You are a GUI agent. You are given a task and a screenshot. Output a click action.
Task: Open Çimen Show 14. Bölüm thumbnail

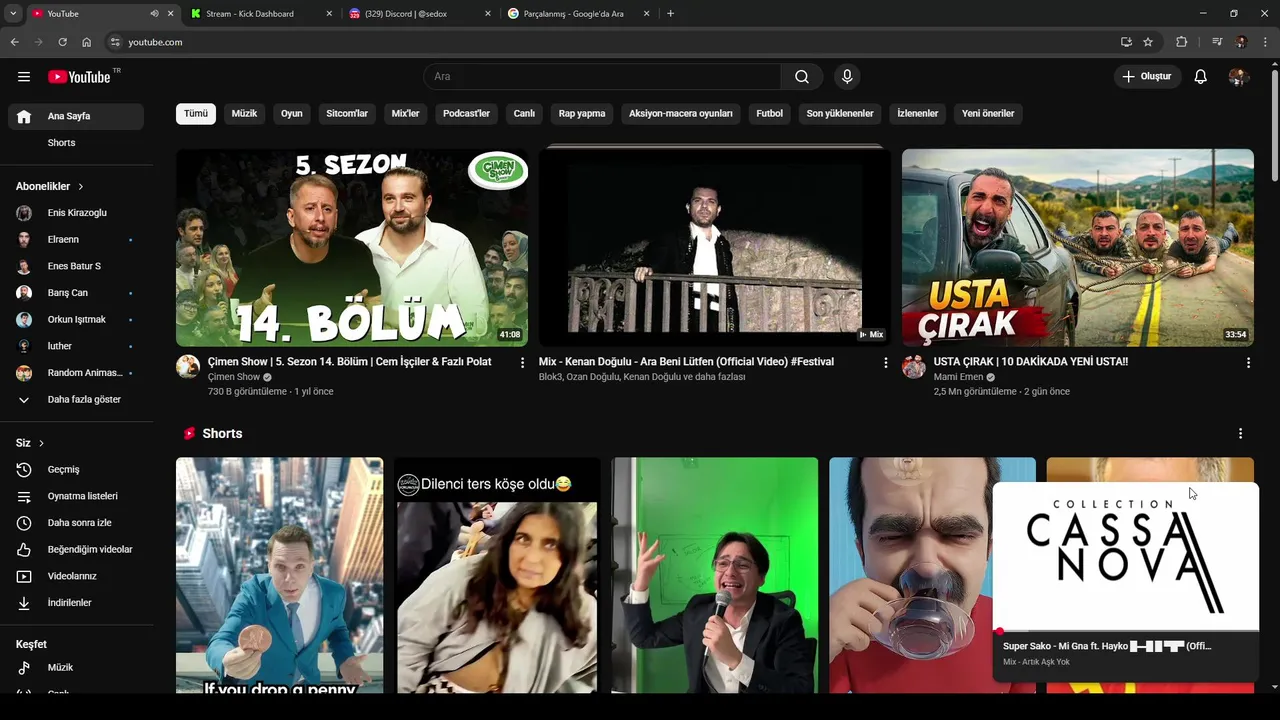point(352,248)
